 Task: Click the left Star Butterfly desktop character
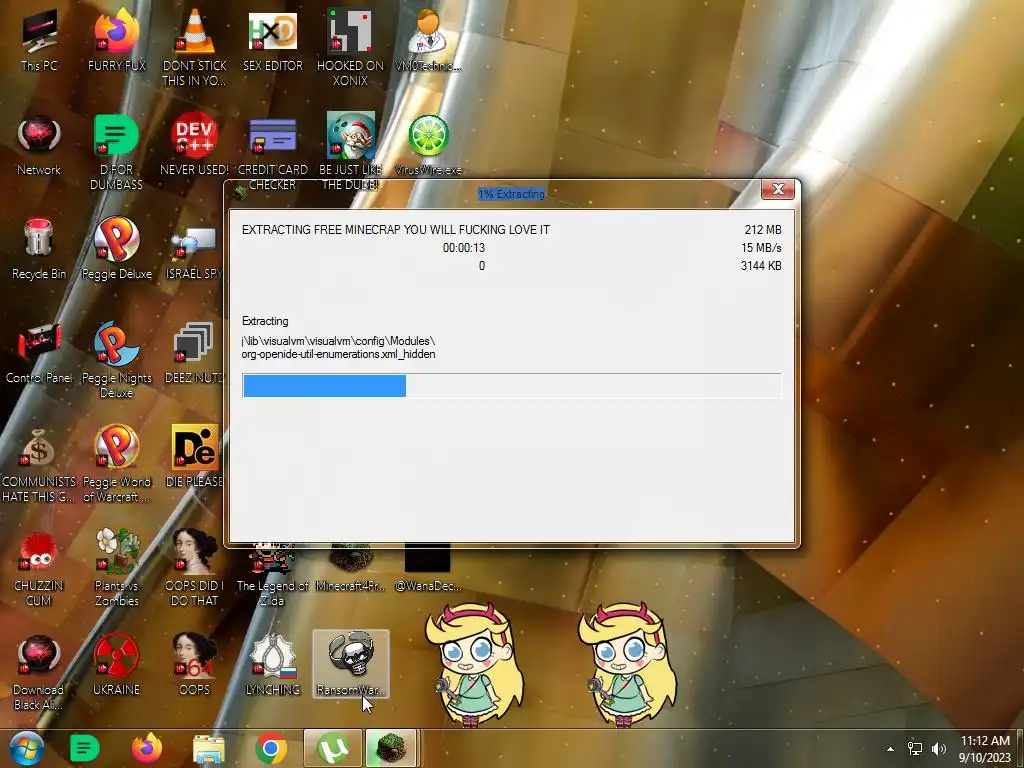(x=475, y=664)
